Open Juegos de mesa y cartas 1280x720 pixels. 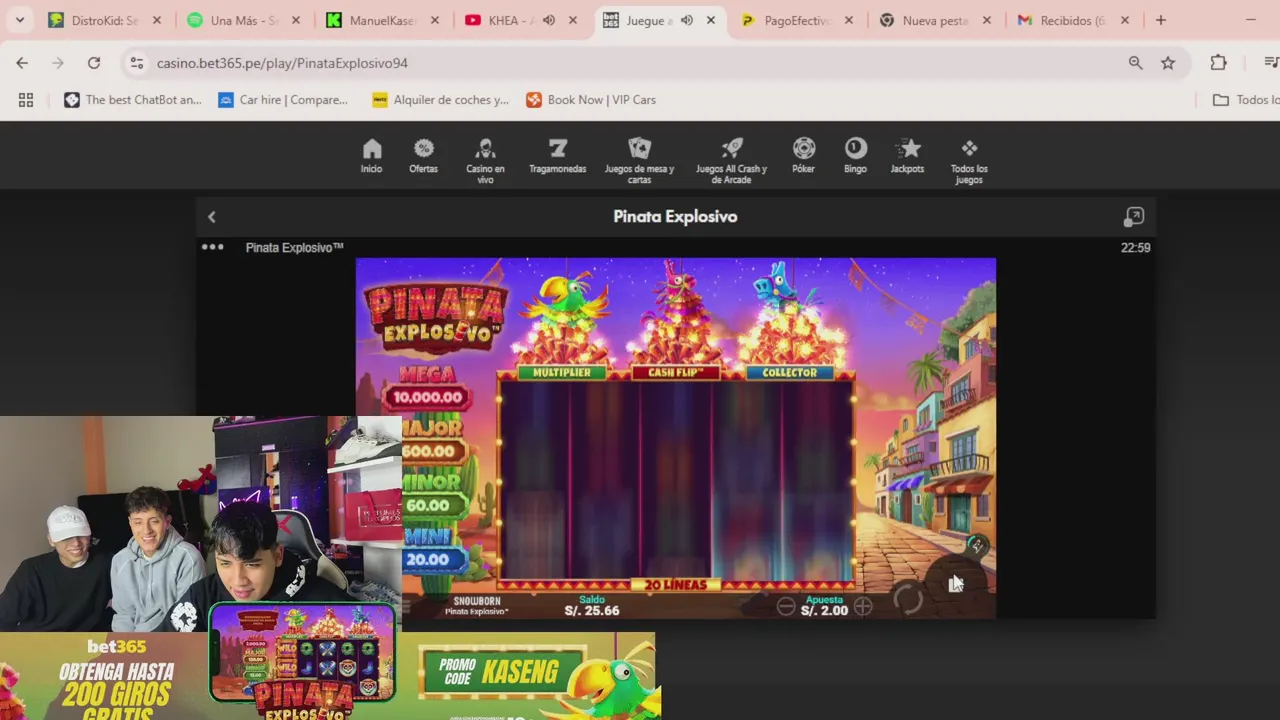[639, 161]
